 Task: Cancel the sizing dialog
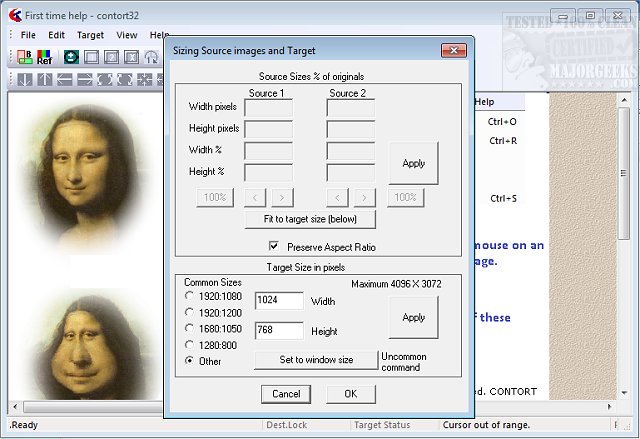tap(286, 394)
